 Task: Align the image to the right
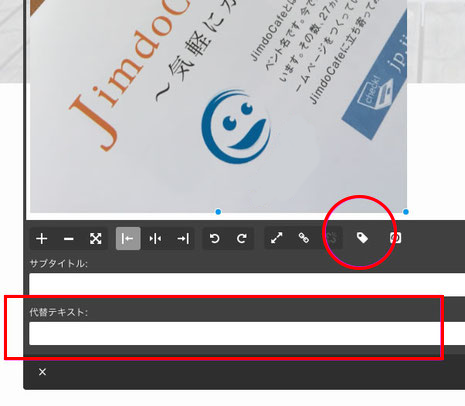pos(183,239)
